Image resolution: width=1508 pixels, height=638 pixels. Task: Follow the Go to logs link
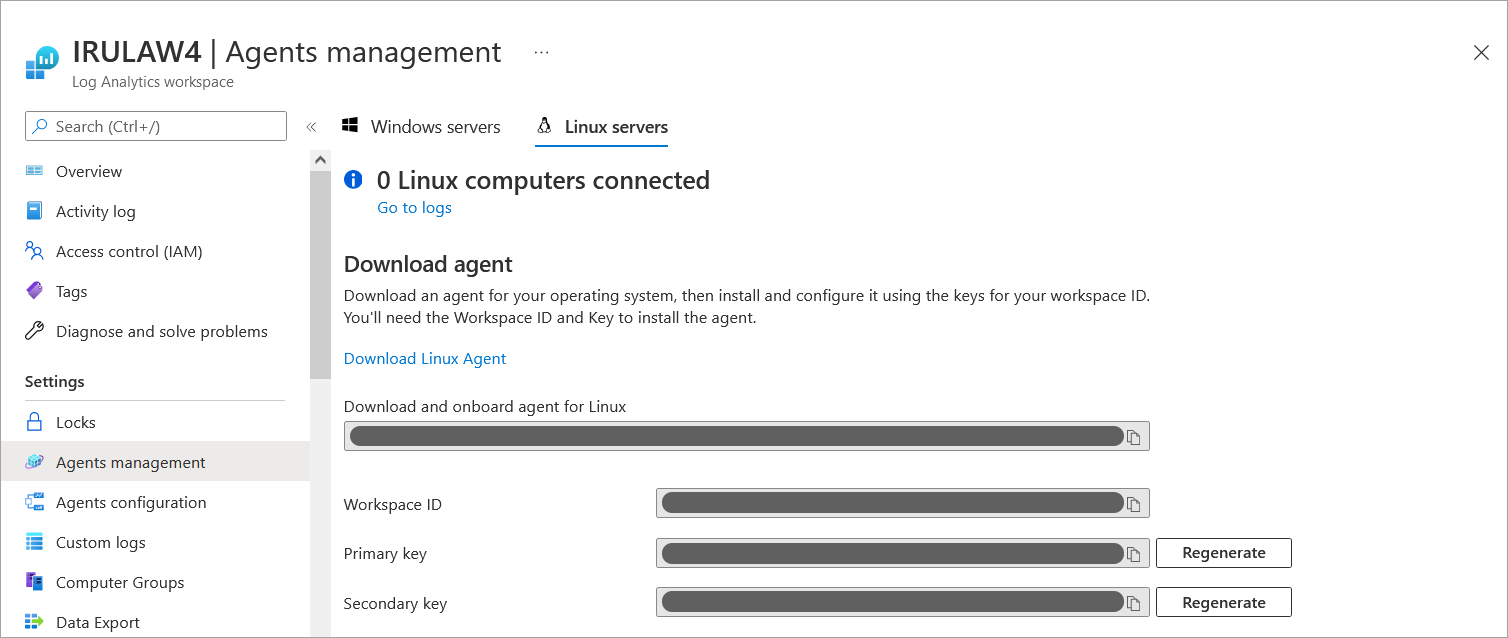pos(414,208)
